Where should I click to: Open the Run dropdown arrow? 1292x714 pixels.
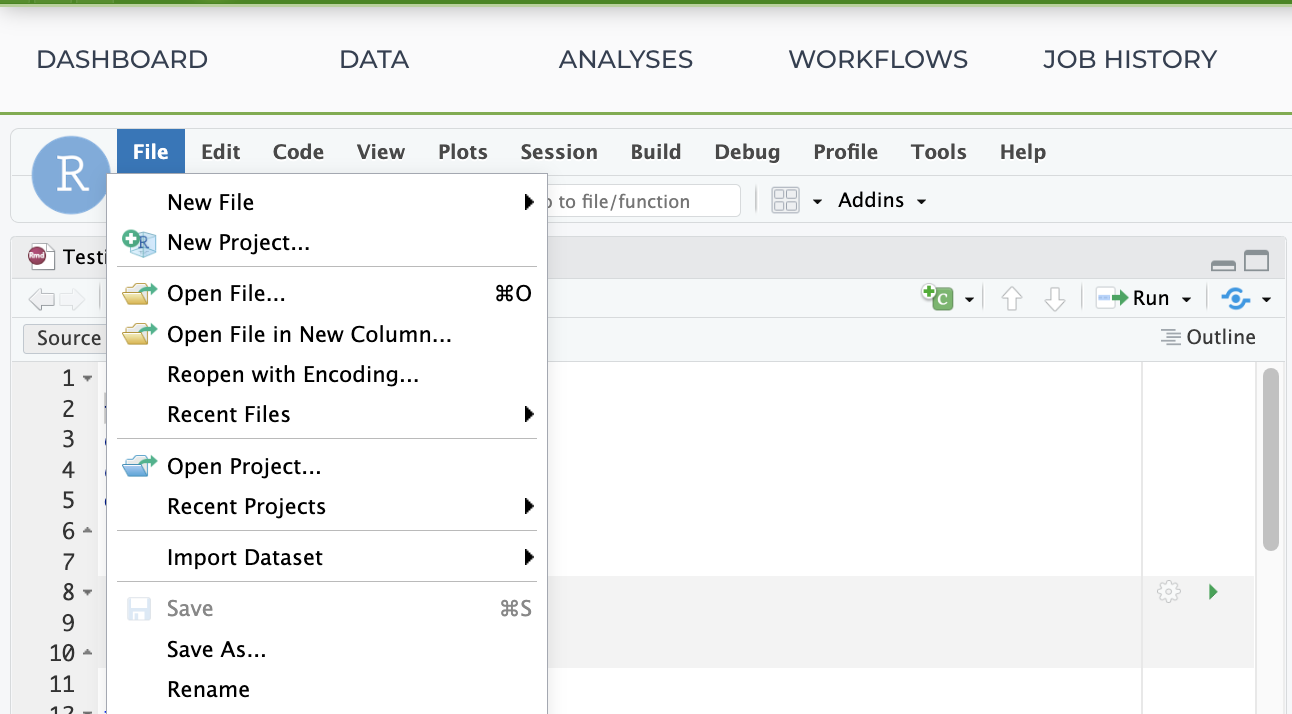tap(1186, 299)
